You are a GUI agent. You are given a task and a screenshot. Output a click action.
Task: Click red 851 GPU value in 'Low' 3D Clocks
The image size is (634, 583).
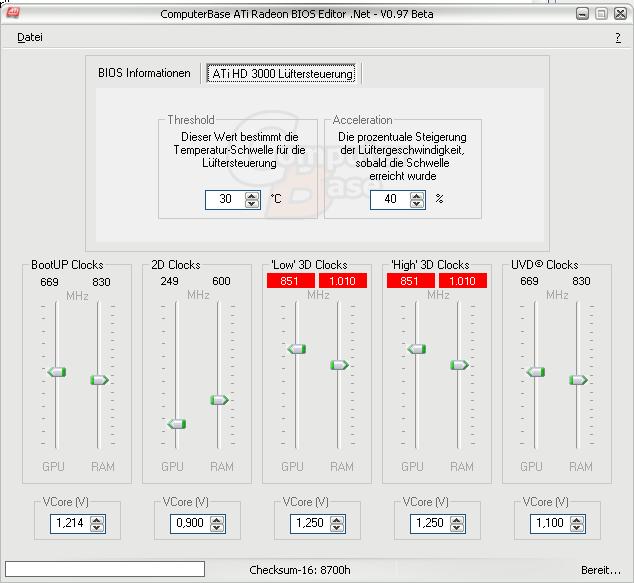click(291, 281)
